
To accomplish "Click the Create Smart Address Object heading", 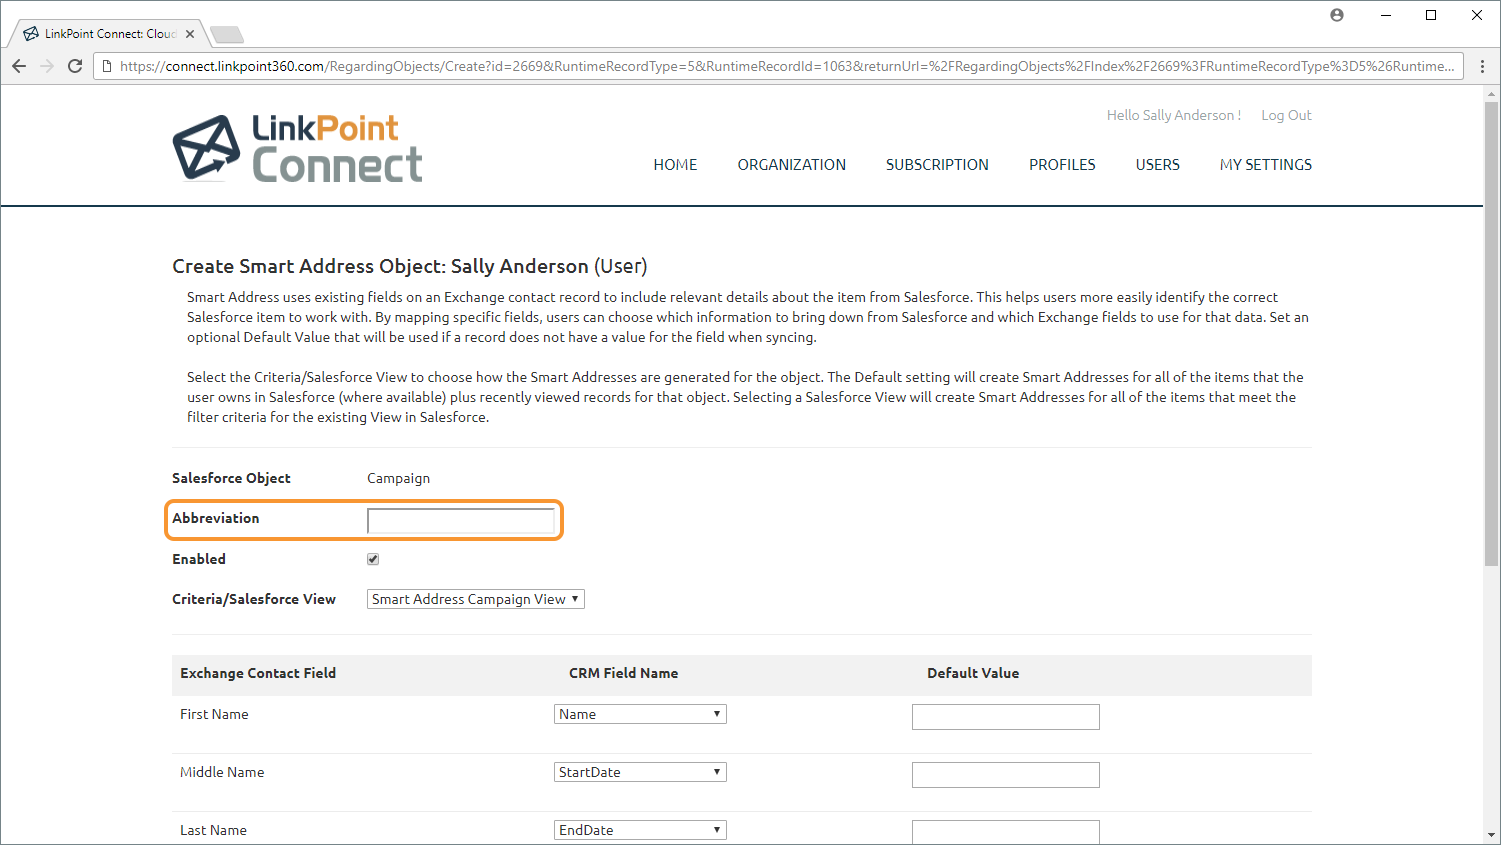I will click(410, 266).
